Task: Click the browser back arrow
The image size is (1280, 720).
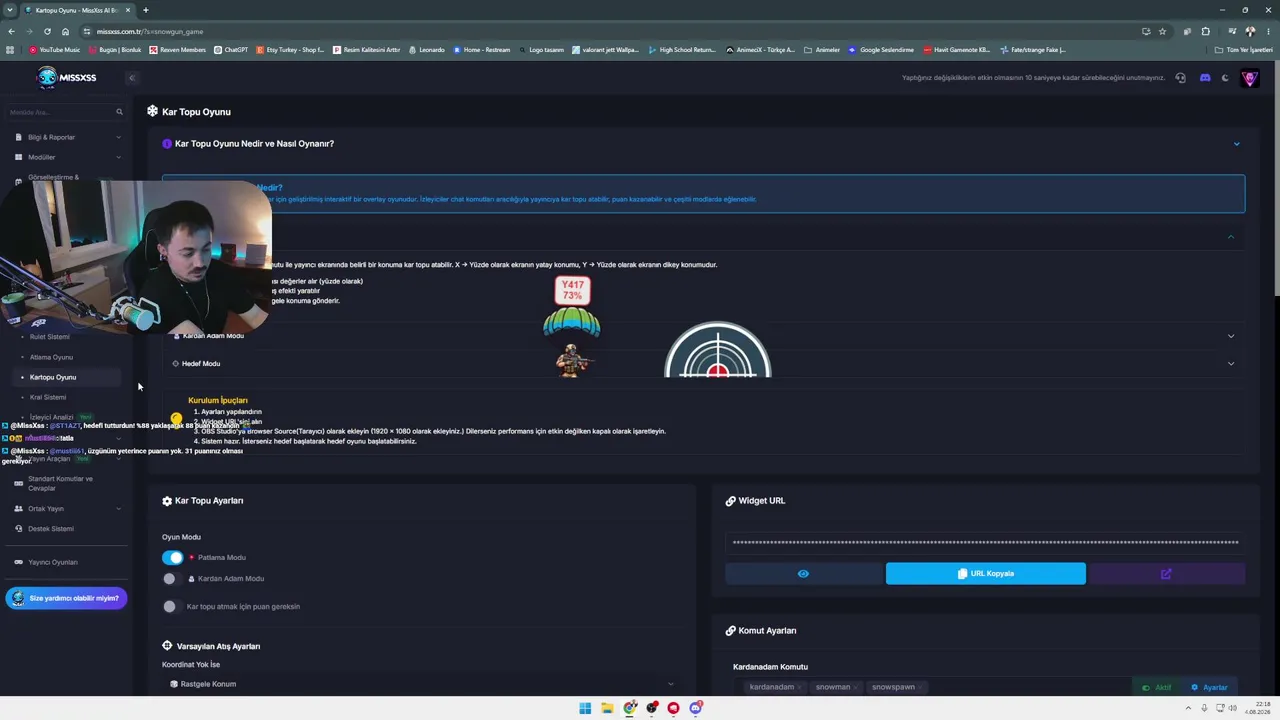Action: pyautogui.click(x=10, y=31)
